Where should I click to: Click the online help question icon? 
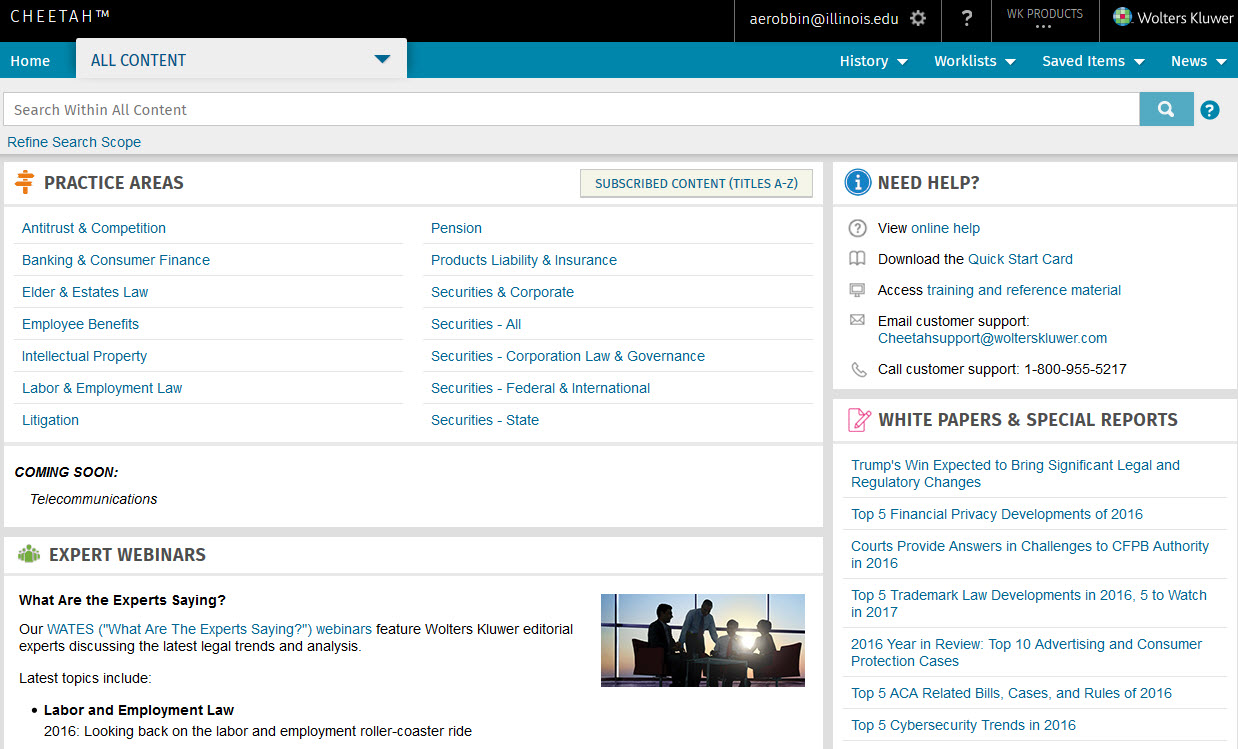point(857,228)
